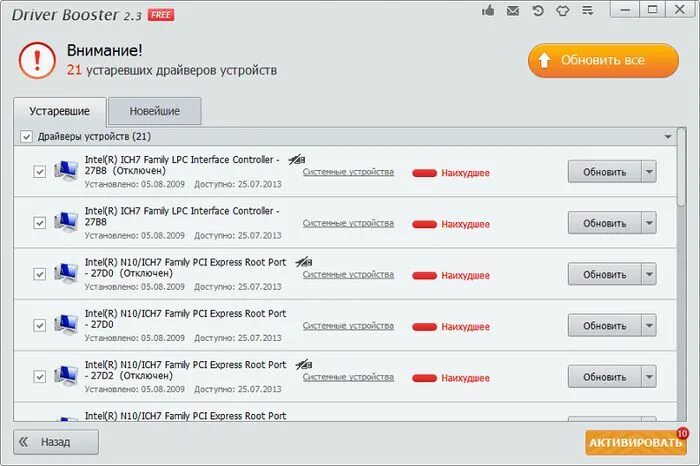Viewport: 700px width, 466px height.
Task: Click Наихудшее label of second LPC Controller 27B8
Action: pyautogui.click(x=466, y=224)
